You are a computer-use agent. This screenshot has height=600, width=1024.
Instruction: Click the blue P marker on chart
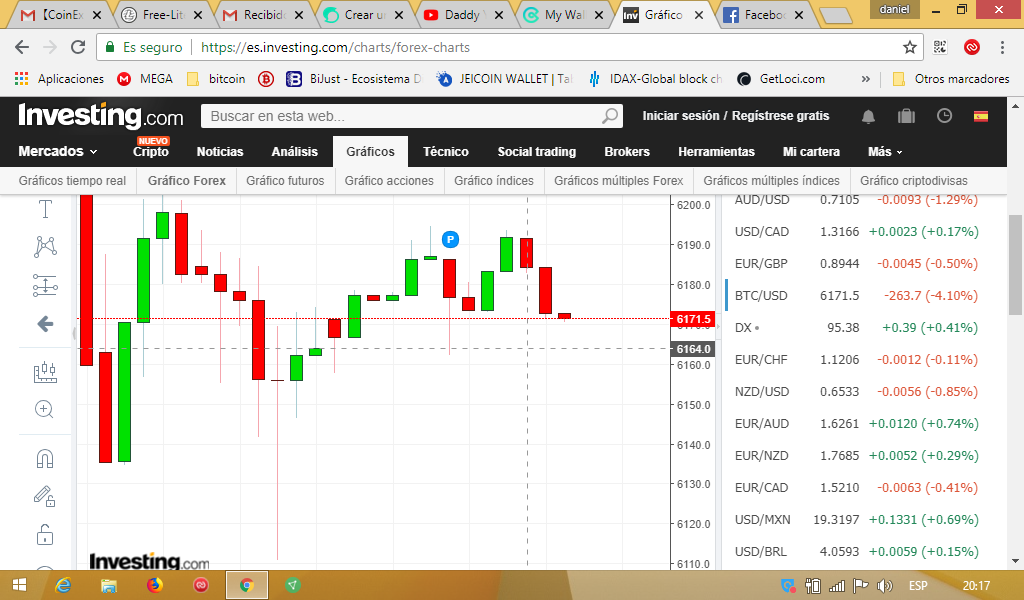[x=450, y=240]
